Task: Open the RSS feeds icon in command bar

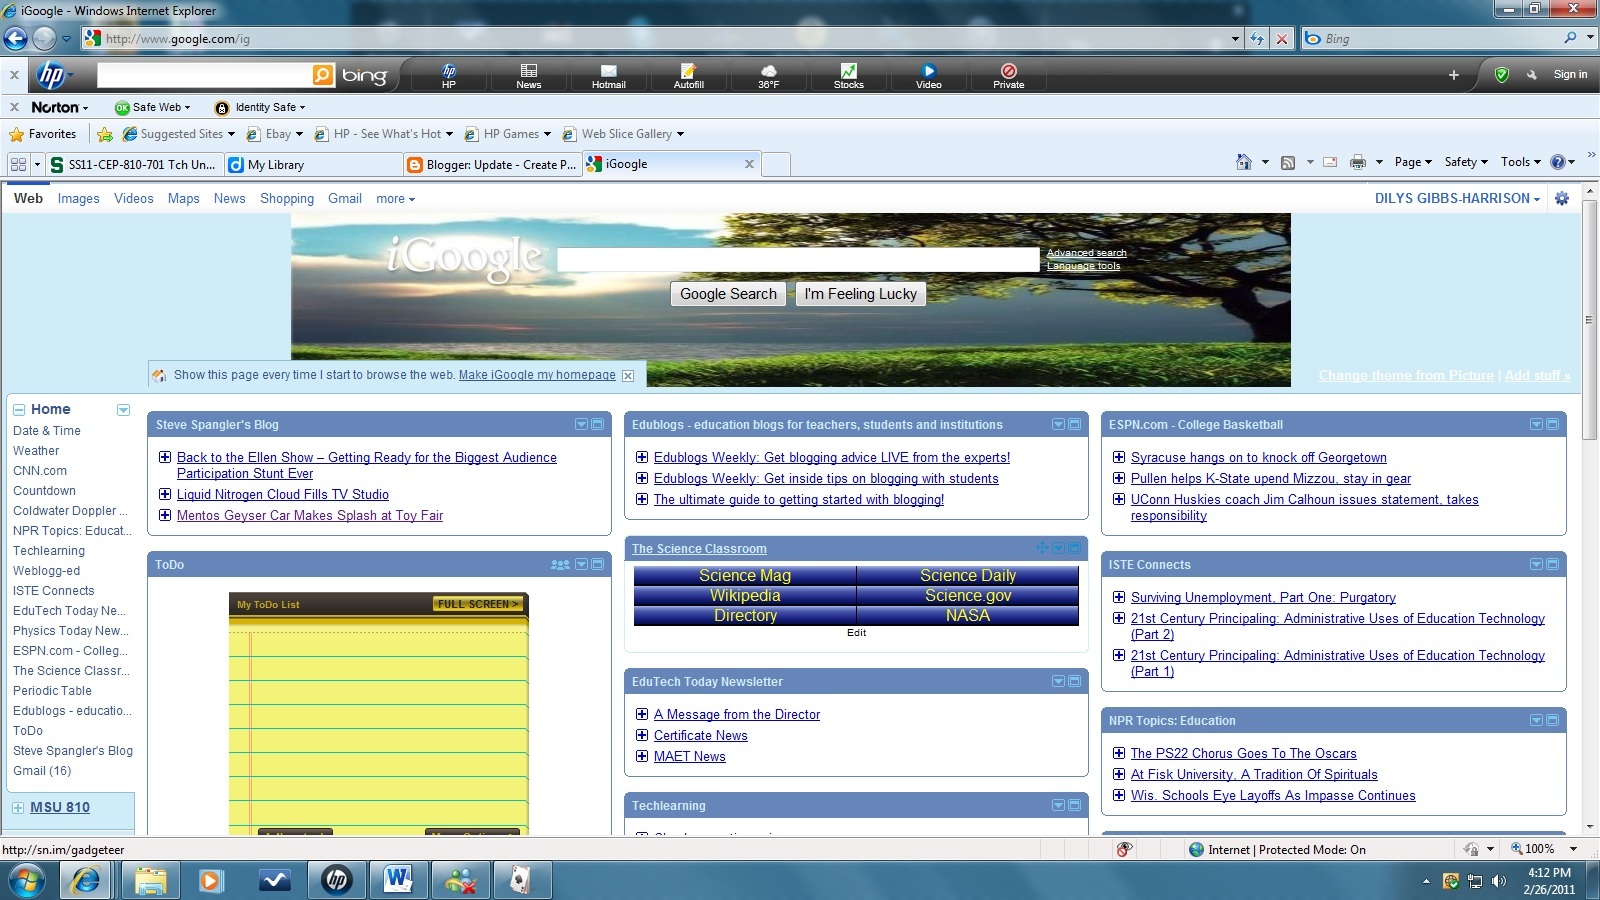Action: (x=1288, y=162)
